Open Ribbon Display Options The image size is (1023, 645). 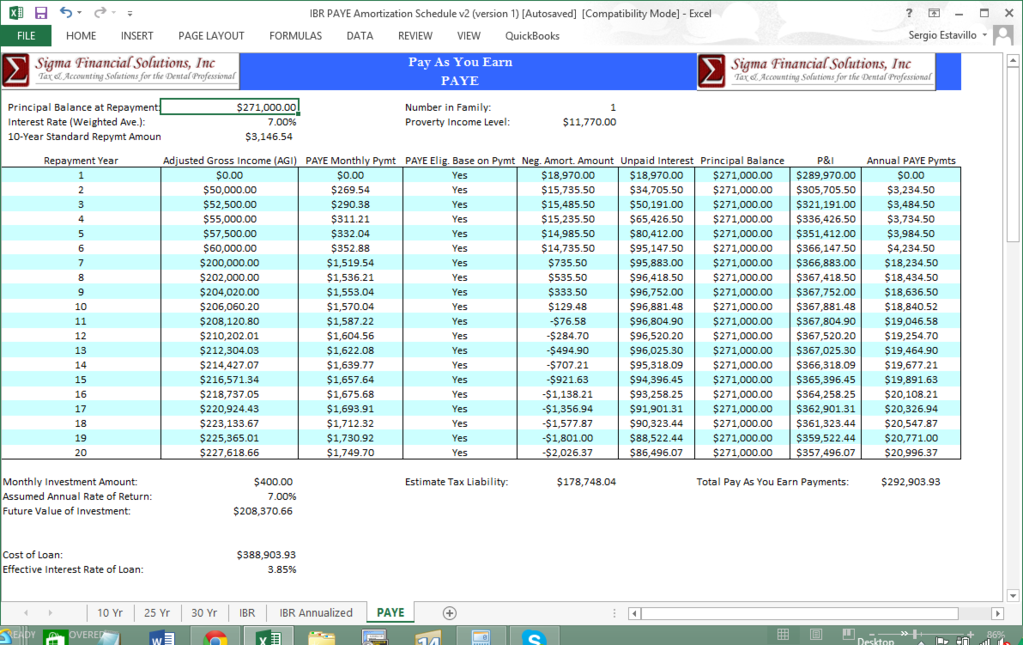coord(934,13)
